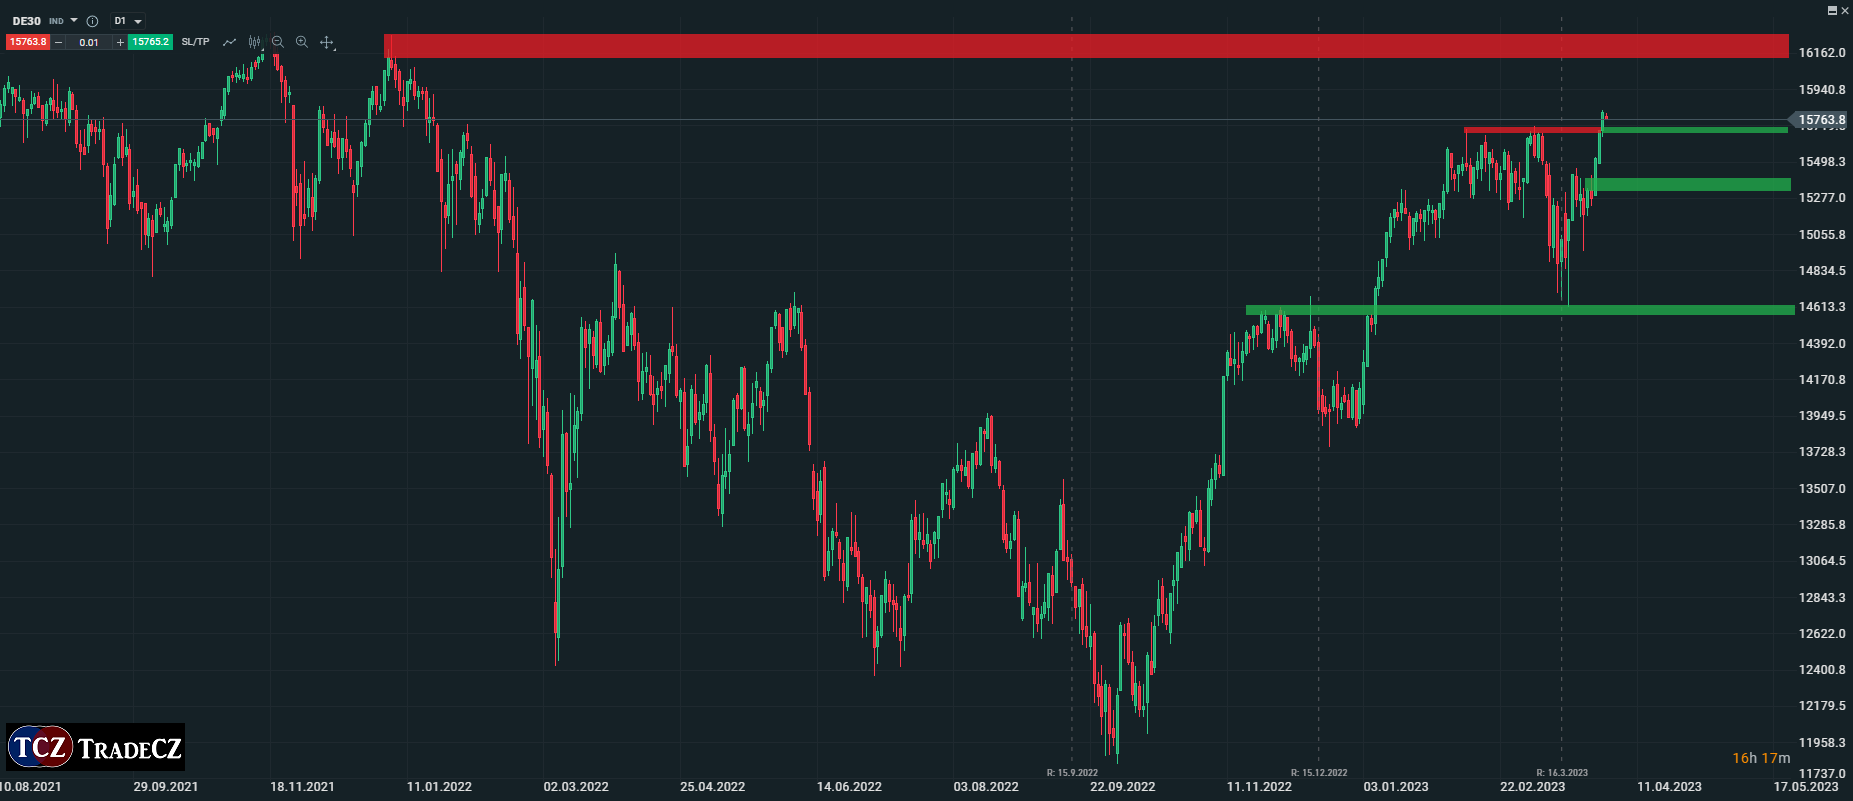Toggle the SL/TP option

(x=195, y=42)
